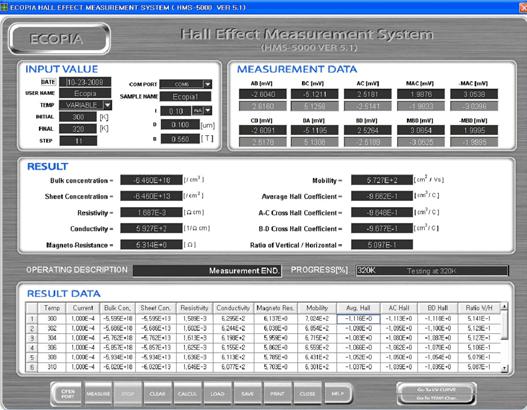Click the CLEAR button

click(x=157, y=394)
